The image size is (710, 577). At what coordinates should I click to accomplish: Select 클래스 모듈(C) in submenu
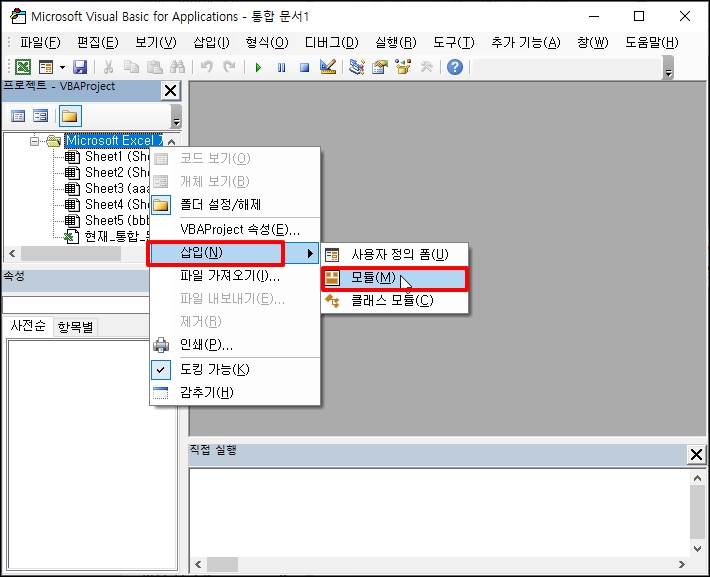coord(394,301)
